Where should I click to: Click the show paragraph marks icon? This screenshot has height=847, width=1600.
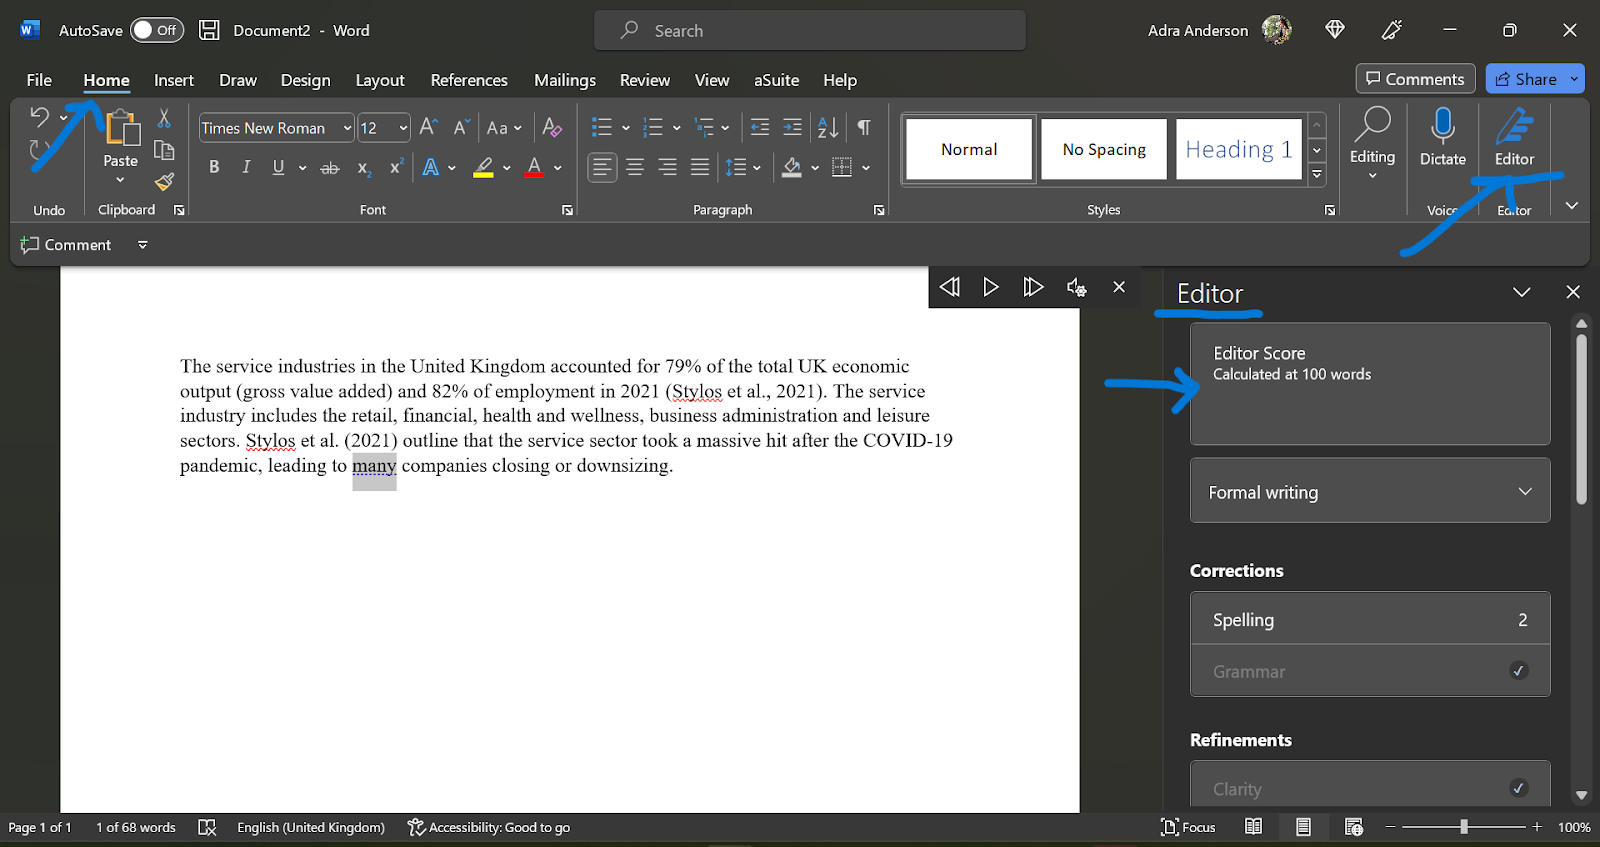coord(864,128)
